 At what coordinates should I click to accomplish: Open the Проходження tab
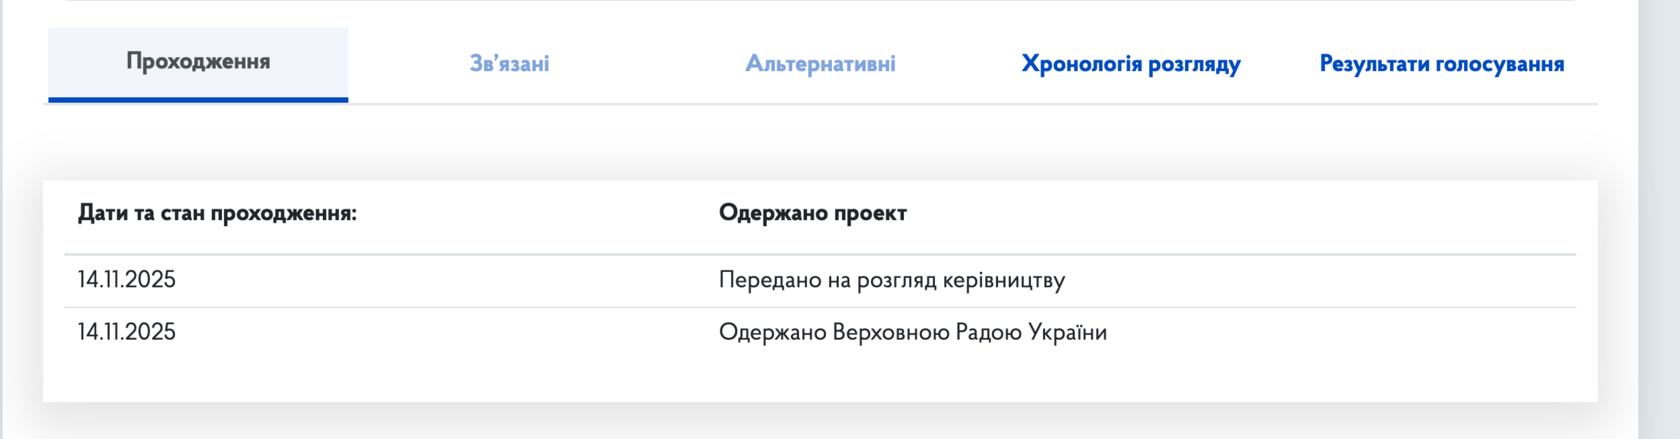[x=198, y=62]
